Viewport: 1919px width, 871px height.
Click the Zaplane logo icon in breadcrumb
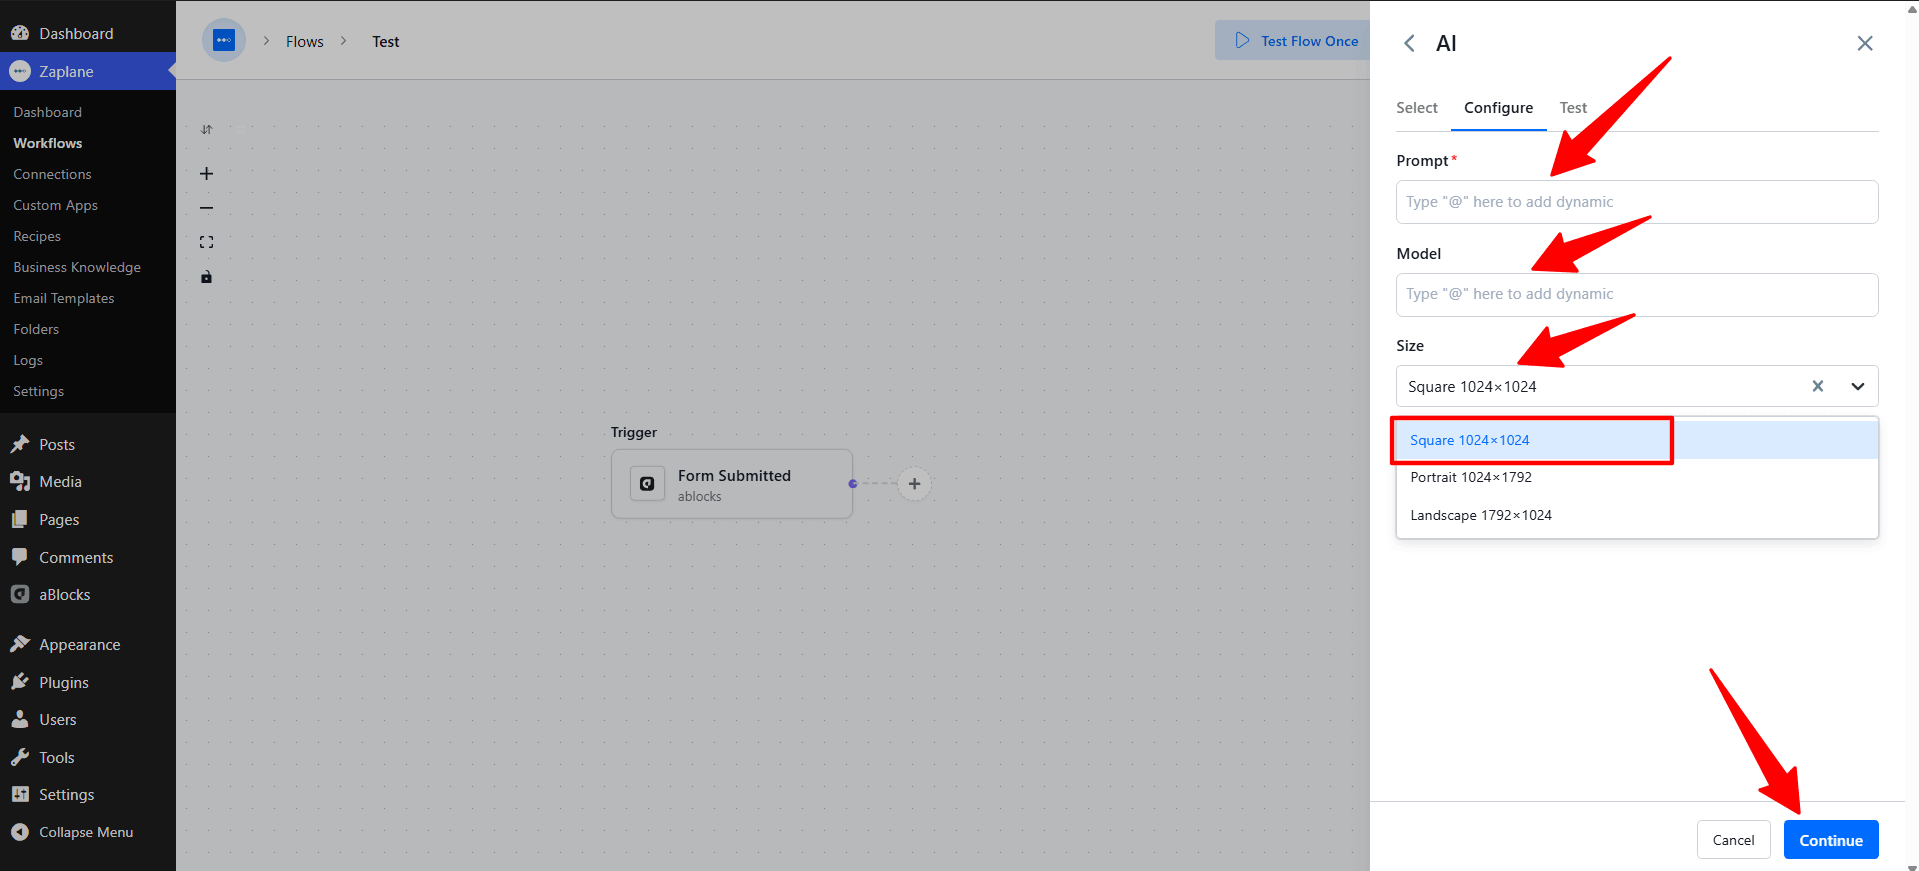coord(224,41)
